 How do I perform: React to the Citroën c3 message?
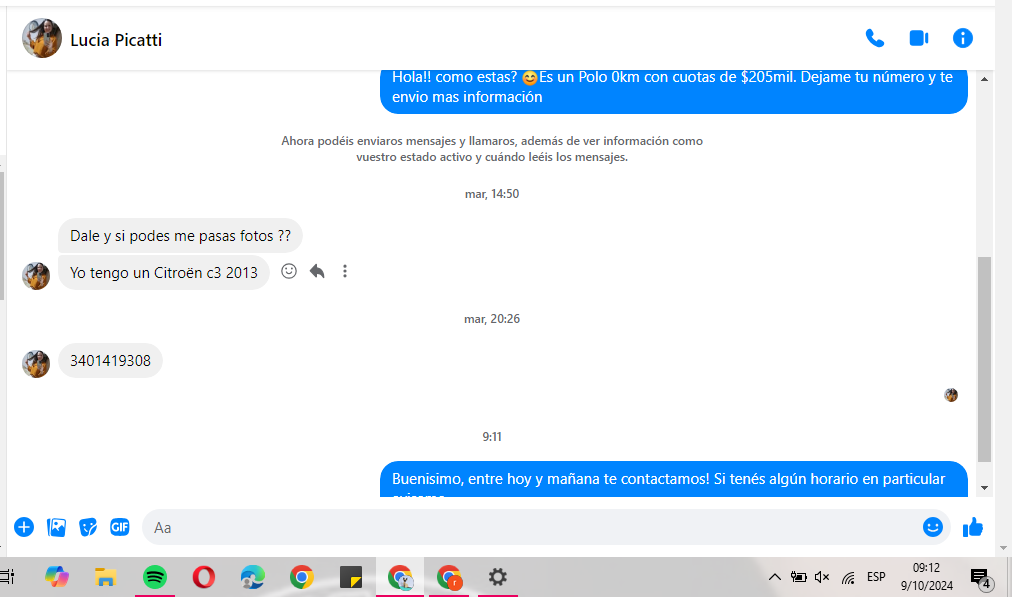(x=289, y=271)
